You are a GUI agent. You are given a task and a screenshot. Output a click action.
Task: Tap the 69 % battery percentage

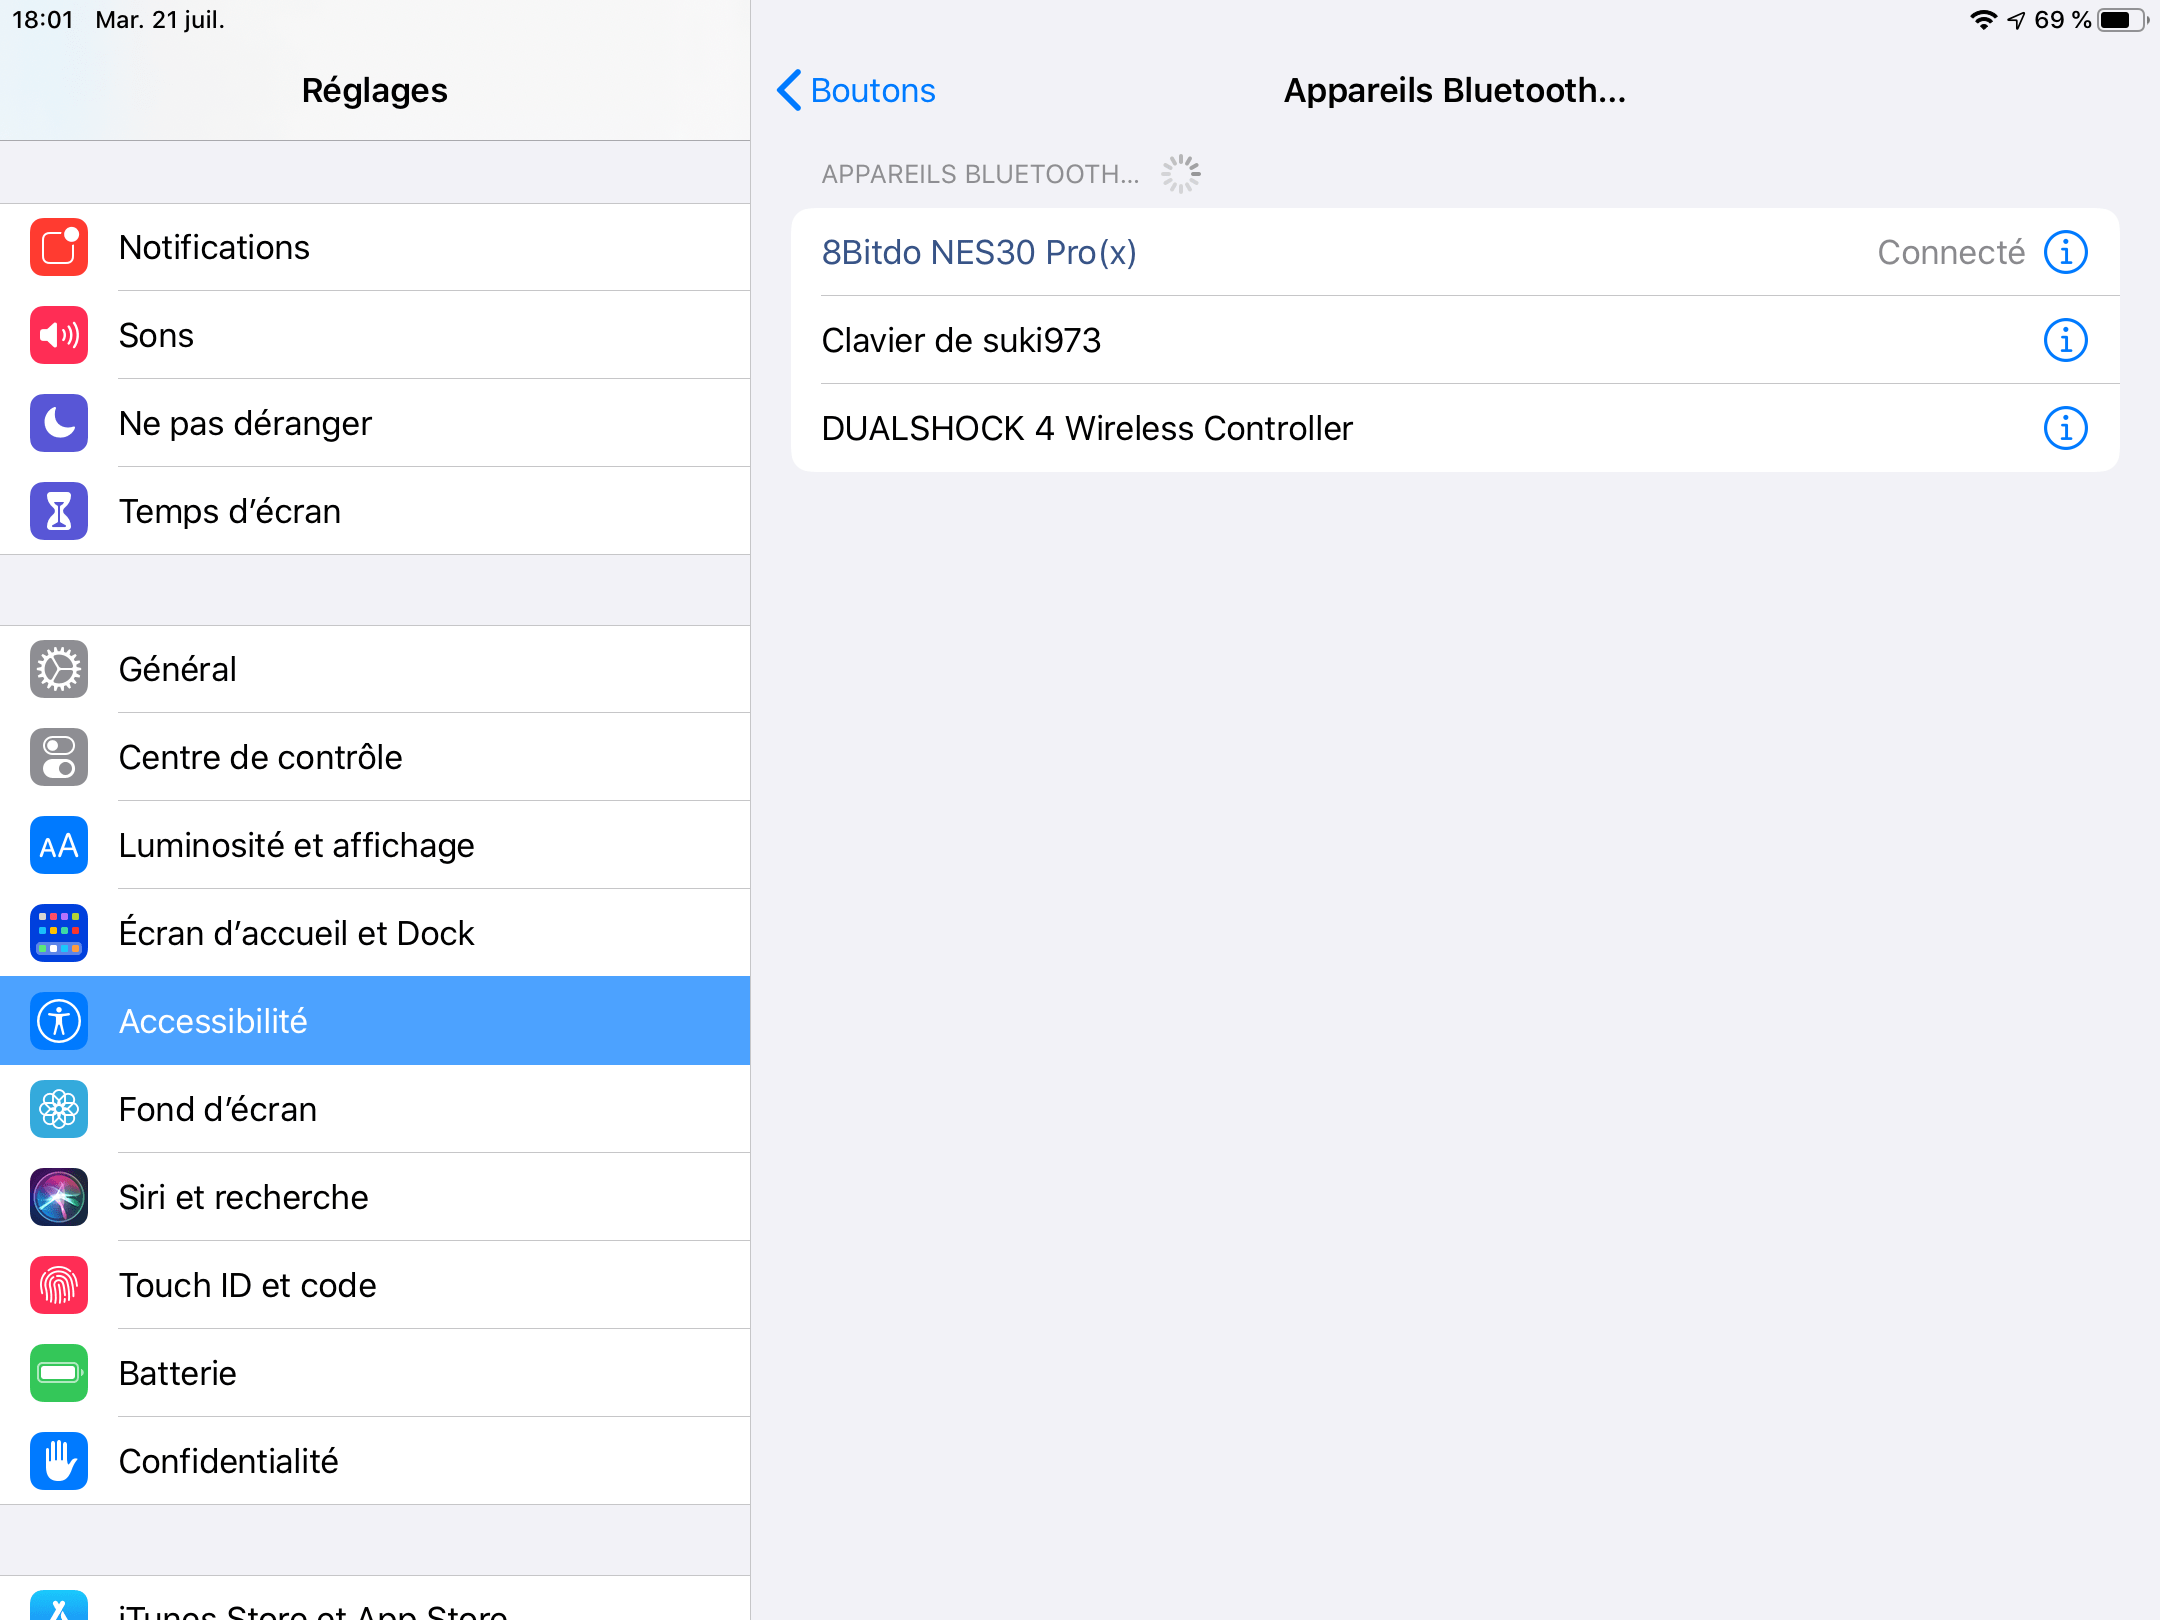pos(2062,20)
